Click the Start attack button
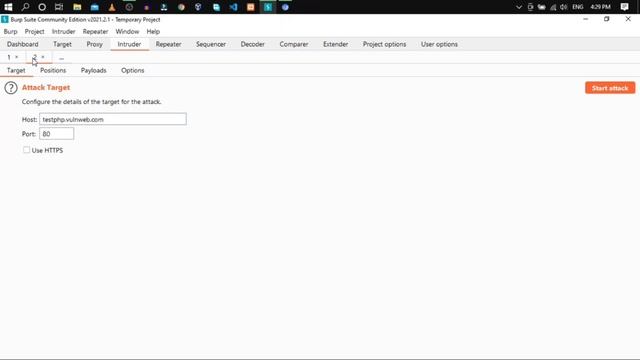640x360 pixels. (x=610, y=88)
